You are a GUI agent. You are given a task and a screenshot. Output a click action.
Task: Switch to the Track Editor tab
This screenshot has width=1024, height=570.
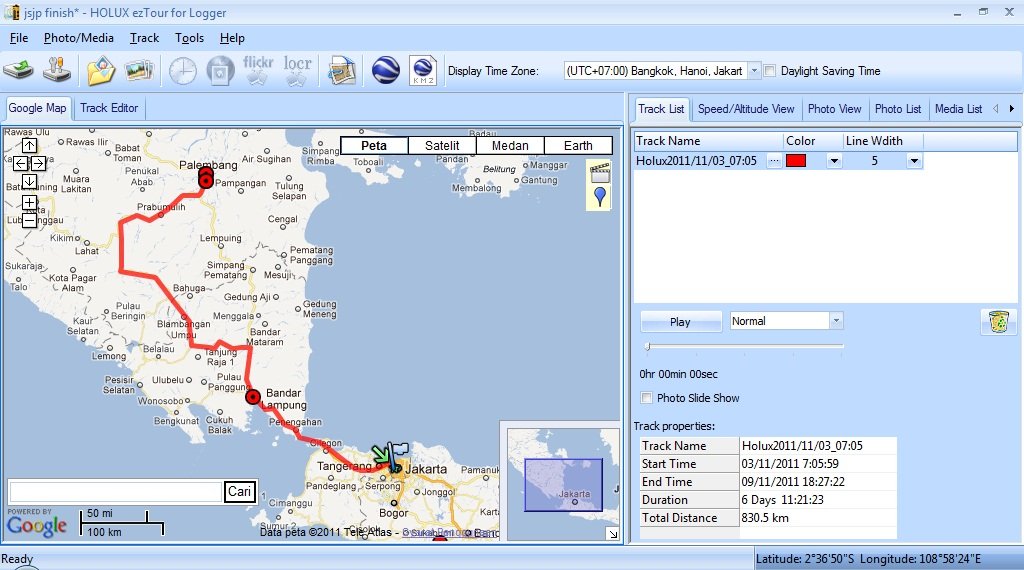click(x=109, y=108)
